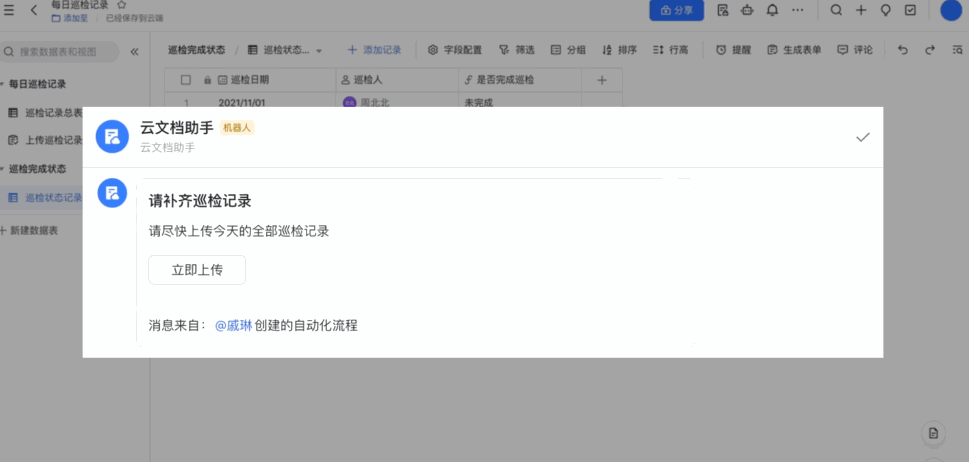Star the 每日巡检记录 document
Image resolution: width=969 pixels, height=462 pixels.
[122, 5]
